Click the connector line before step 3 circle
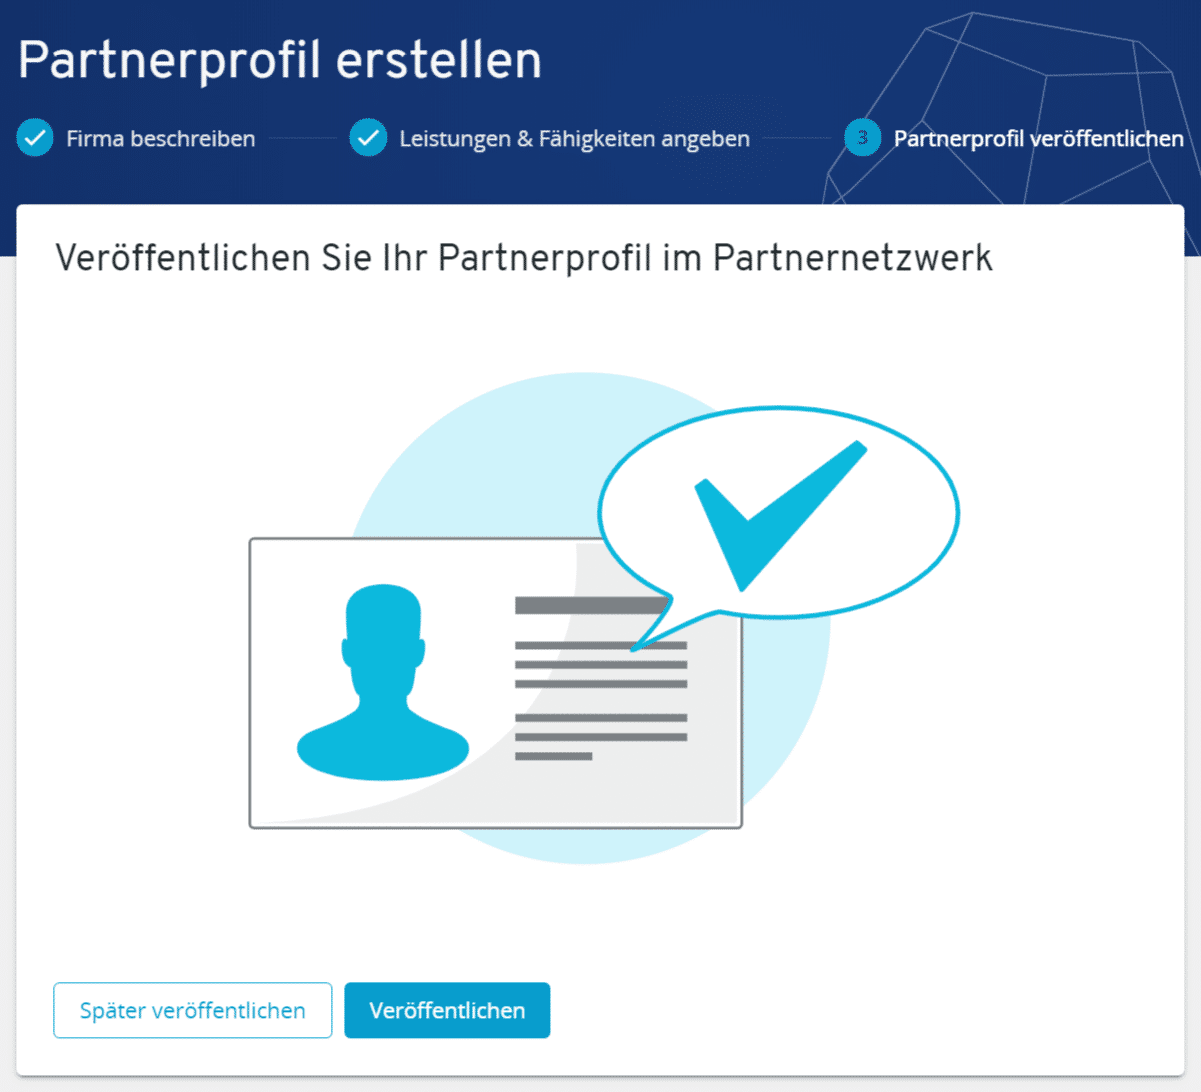Screen dimensions: 1201x1092 tap(797, 139)
